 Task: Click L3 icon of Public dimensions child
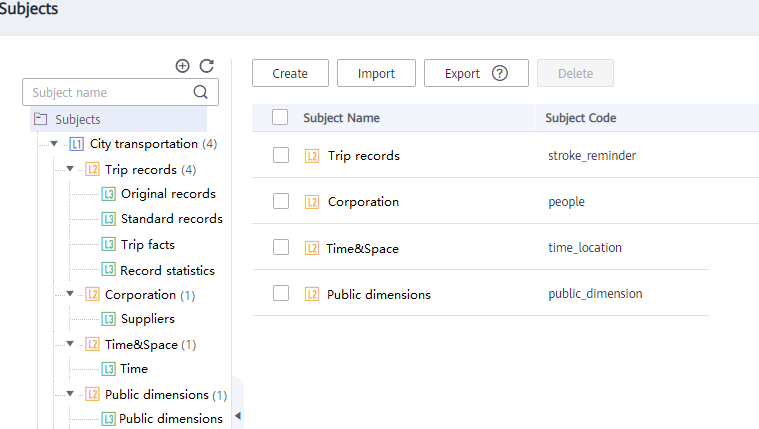tap(108, 419)
